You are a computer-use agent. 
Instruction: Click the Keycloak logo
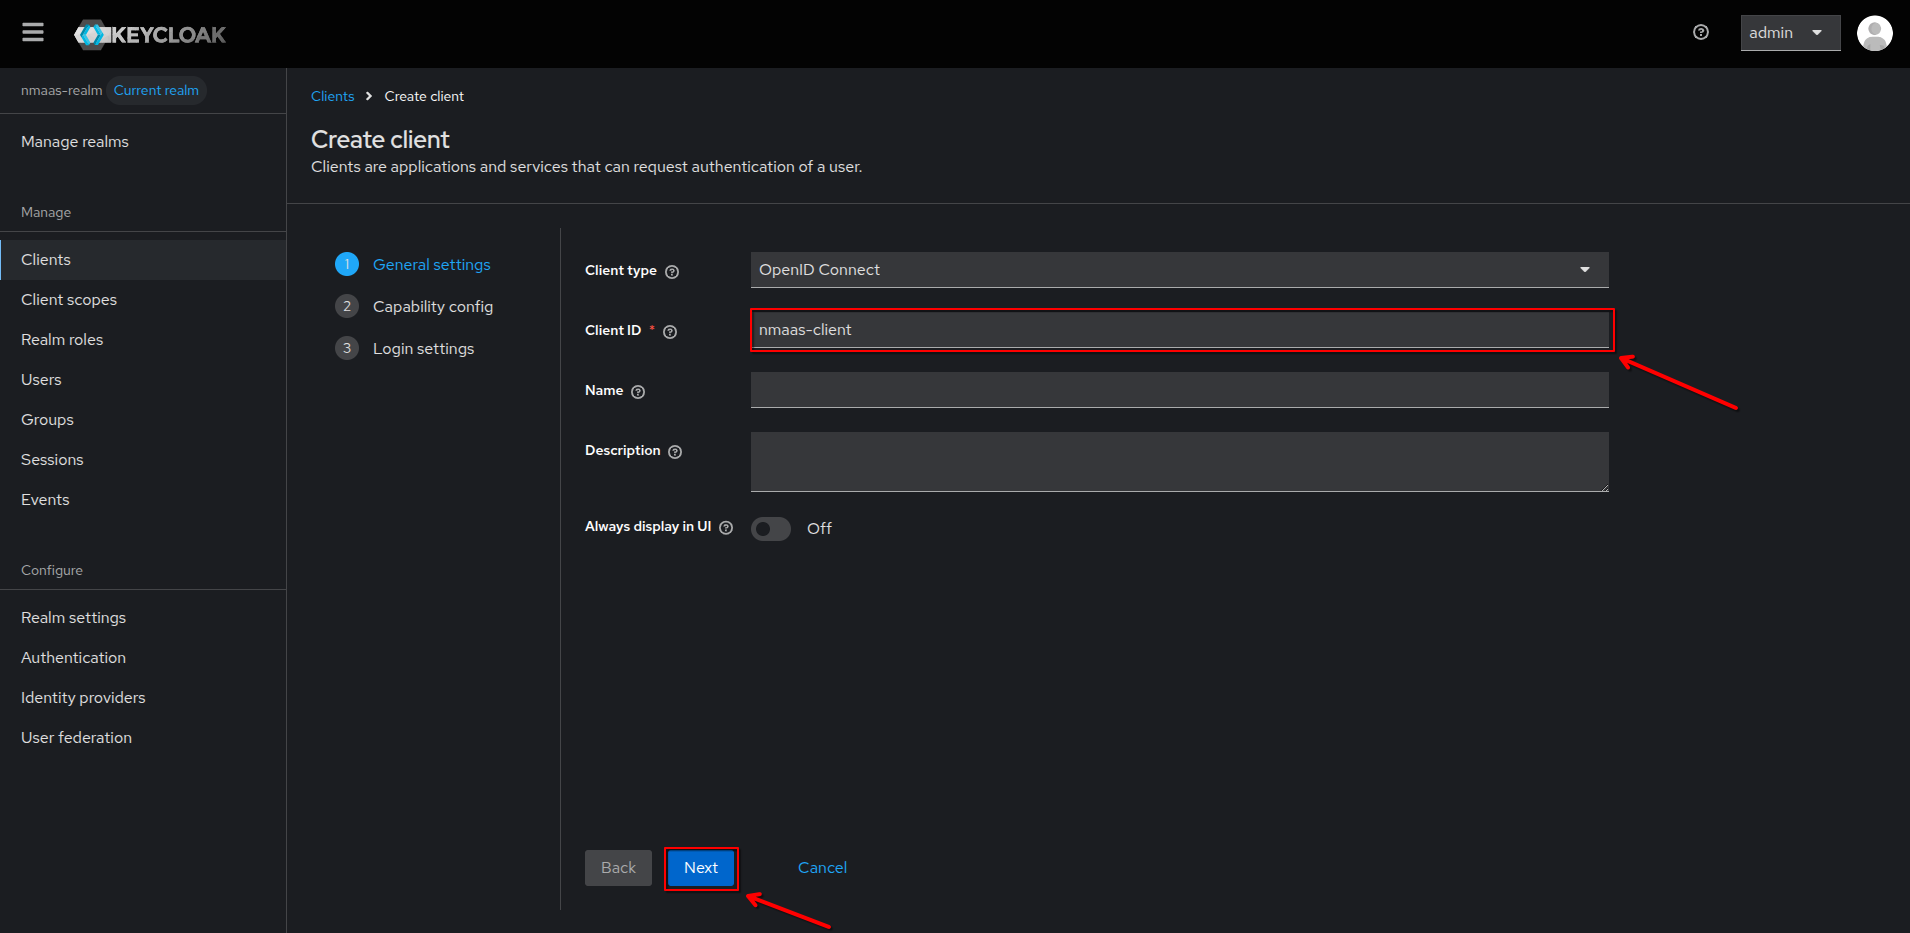pos(150,35)
